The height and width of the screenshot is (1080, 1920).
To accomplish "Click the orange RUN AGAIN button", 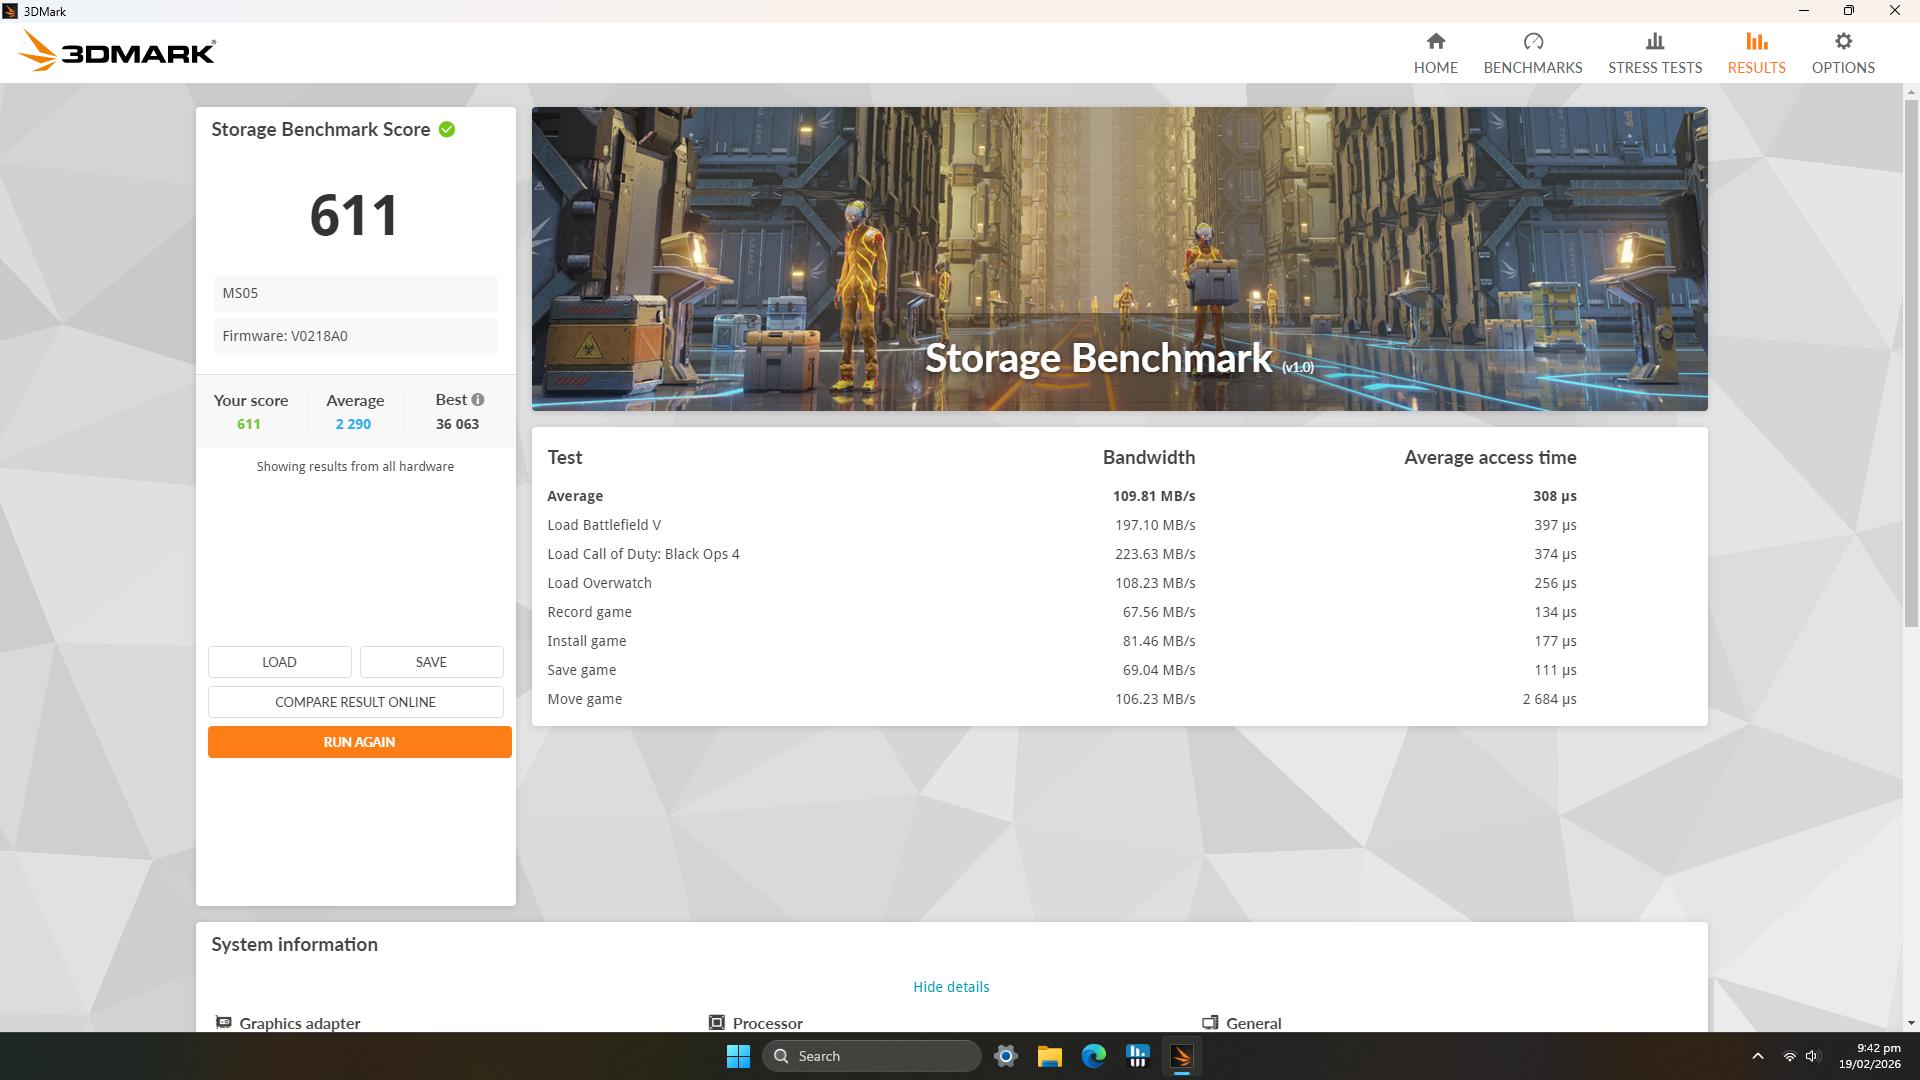I will coord(359,742).
